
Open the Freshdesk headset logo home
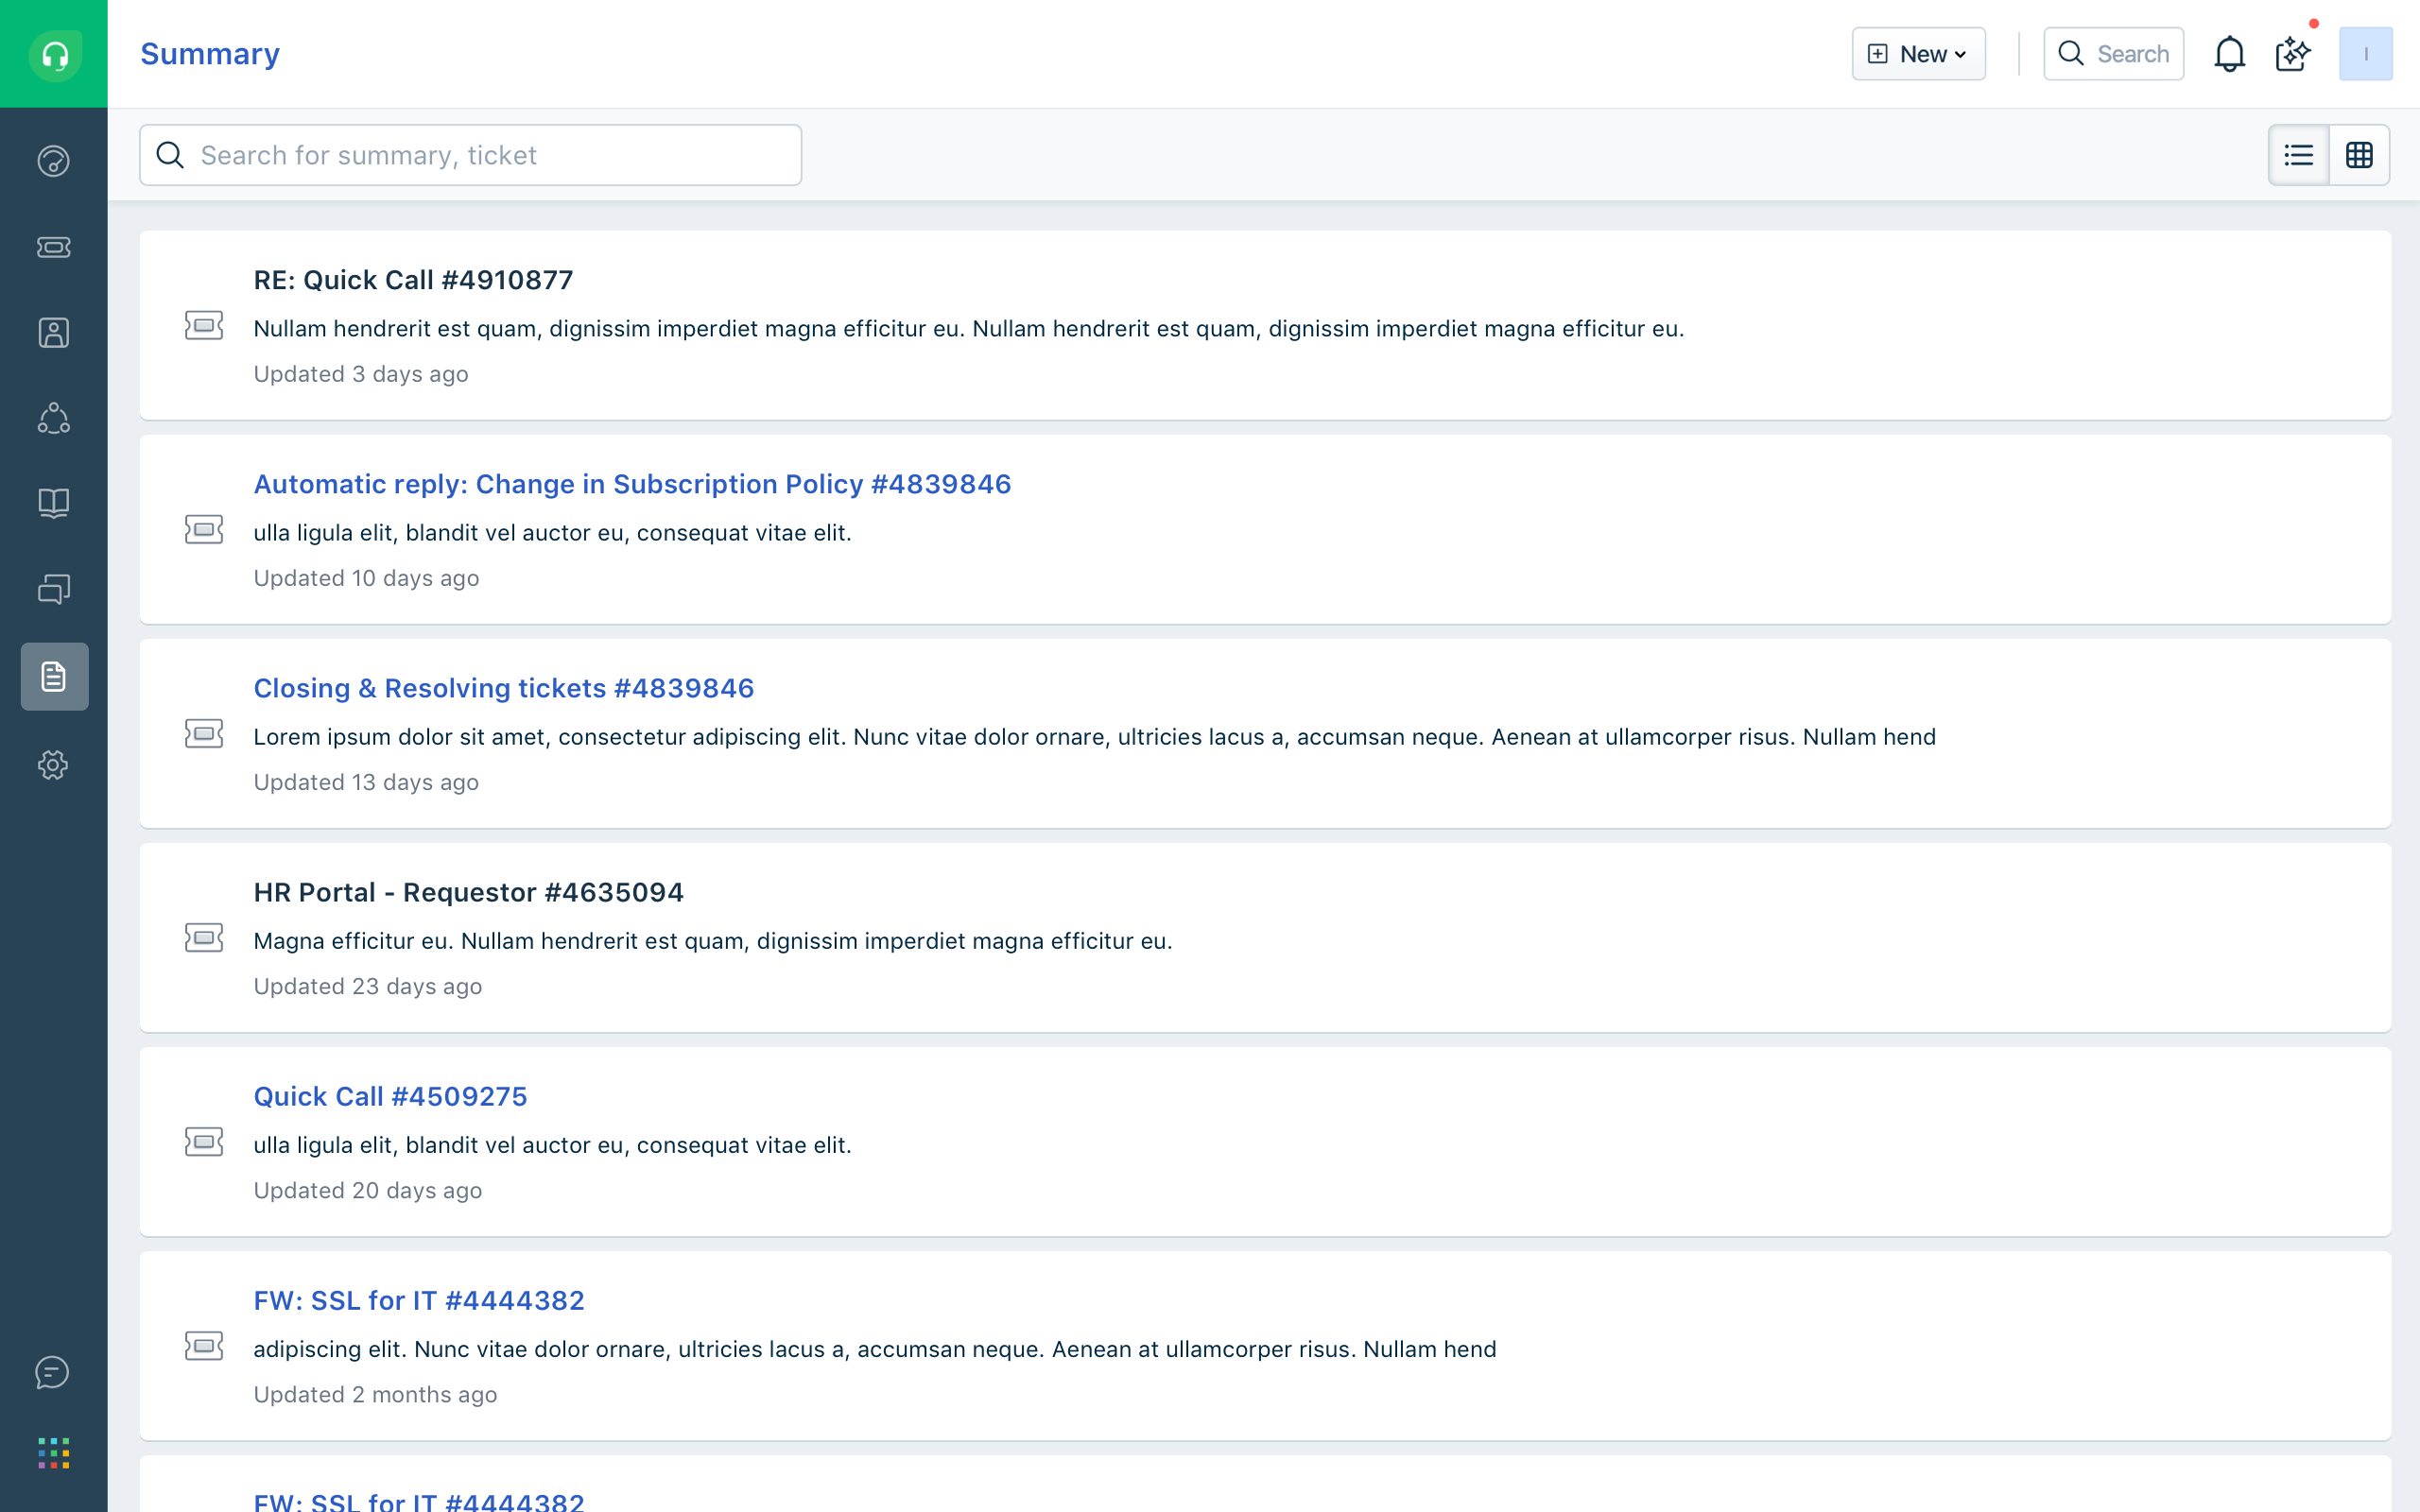54,54
